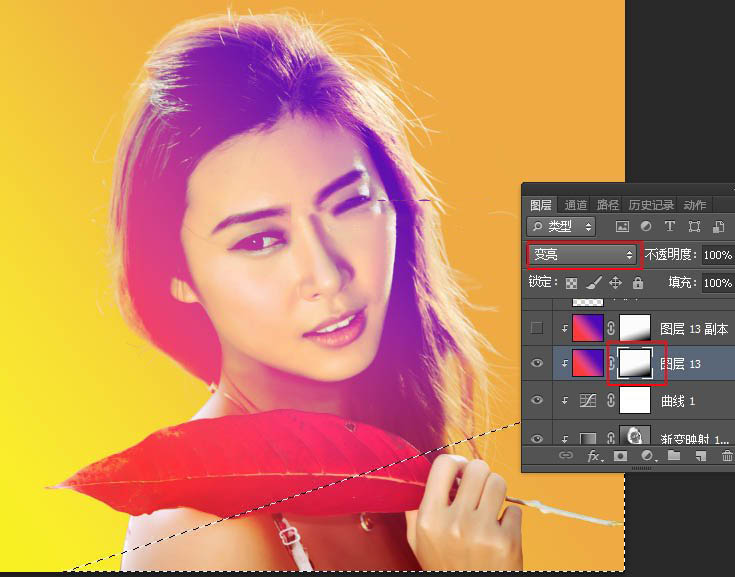The height and width of the screenshot is (577, 735).
Task: Select the 图层 13 副本 layer name
Action: coord(694,329)
